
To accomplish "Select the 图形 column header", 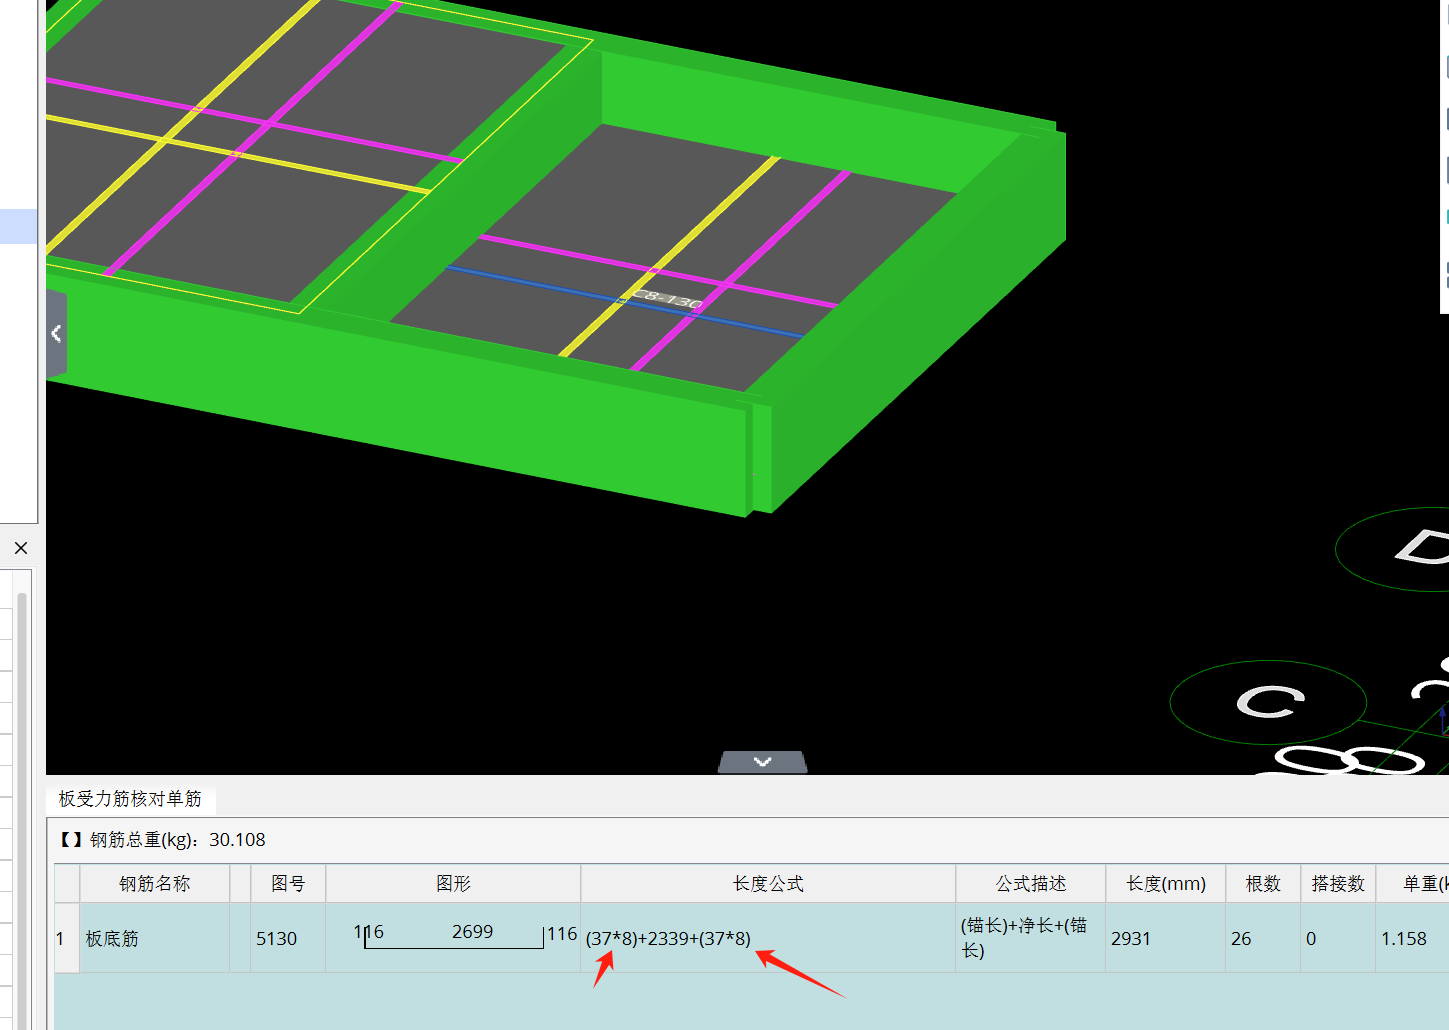I will (453, 884).
